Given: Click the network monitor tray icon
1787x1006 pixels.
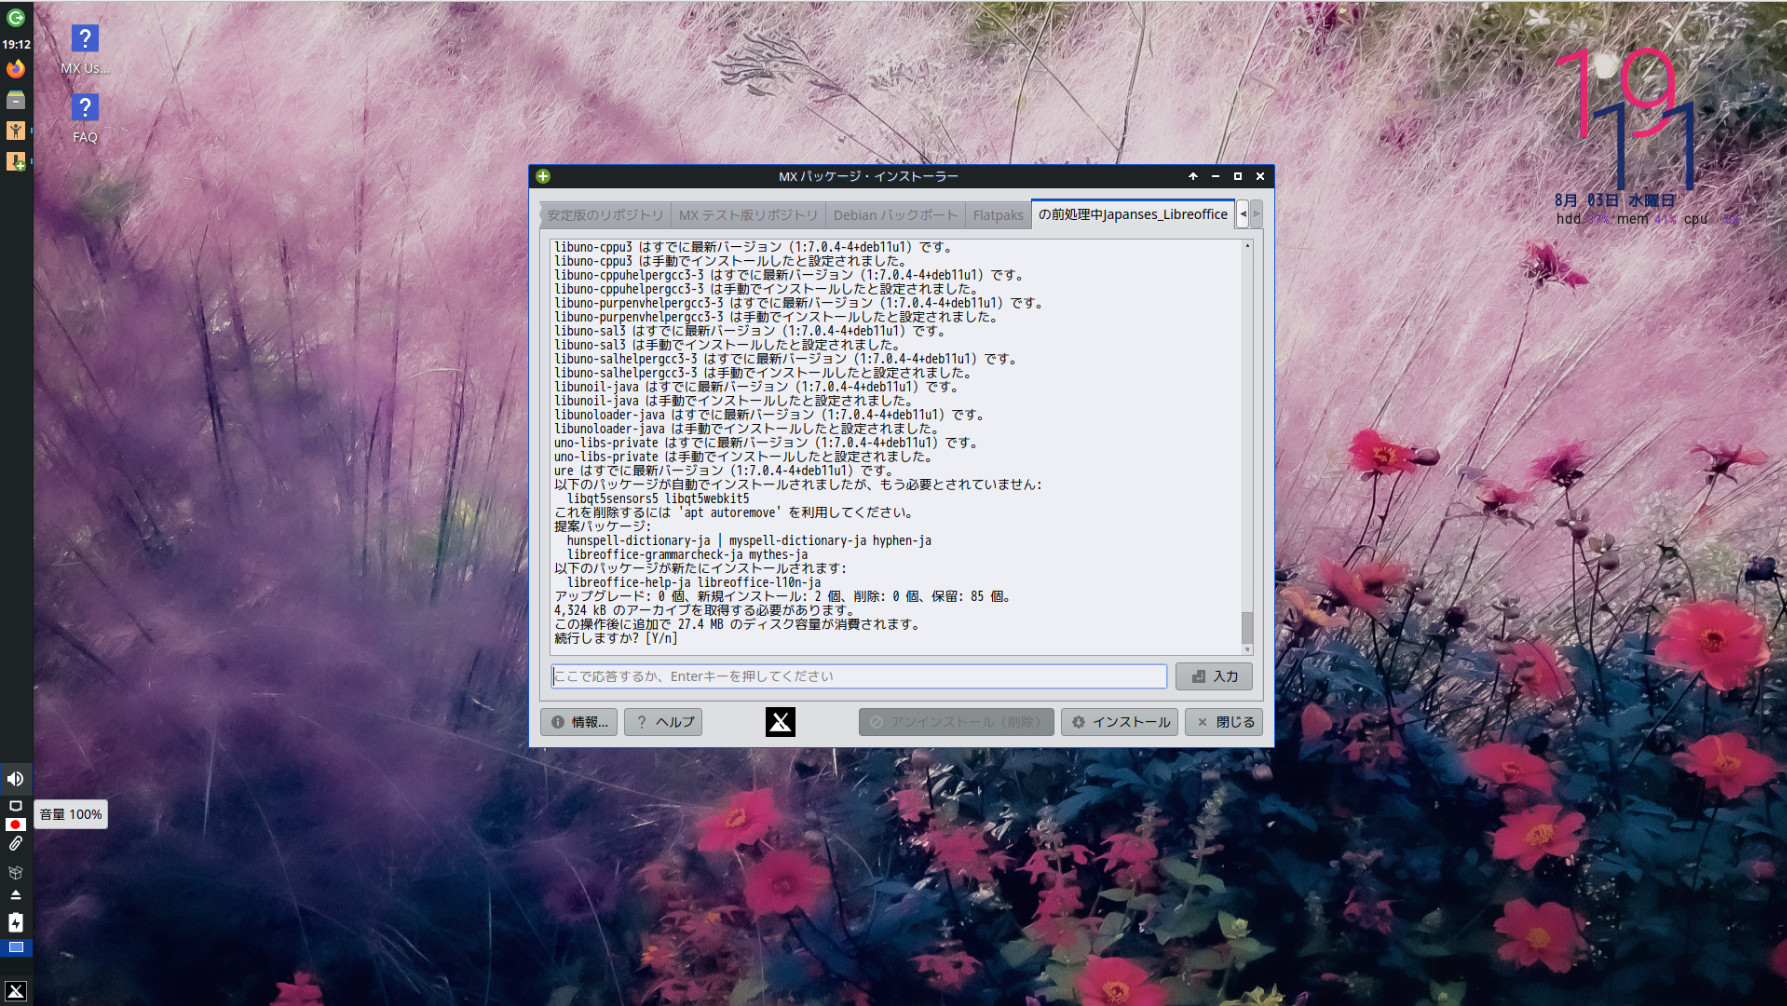Looking at the screenshot, I should (16, 805).
